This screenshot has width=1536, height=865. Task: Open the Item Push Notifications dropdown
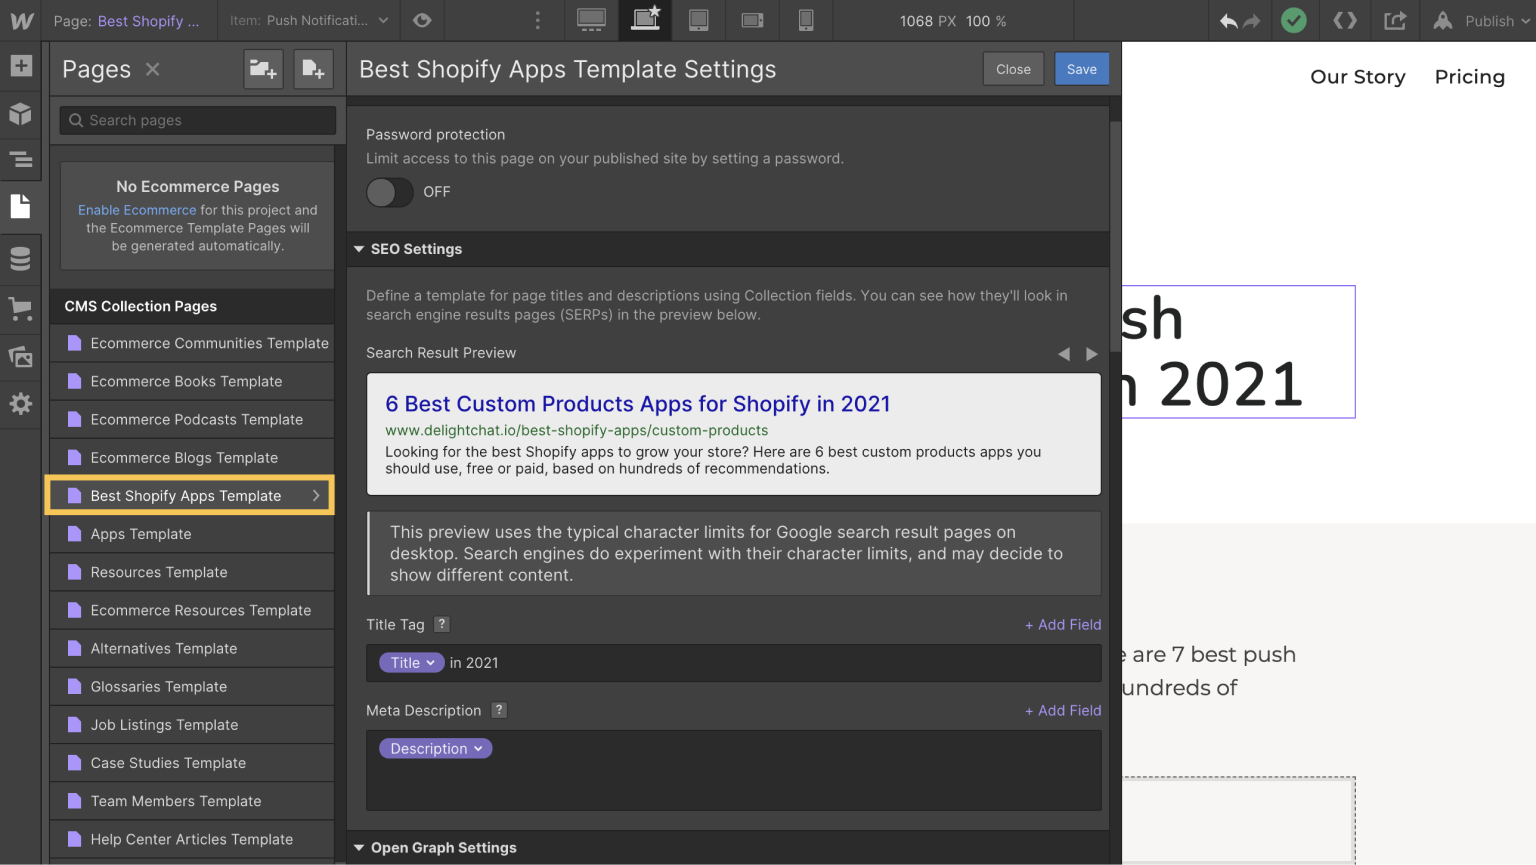[309, 20]
